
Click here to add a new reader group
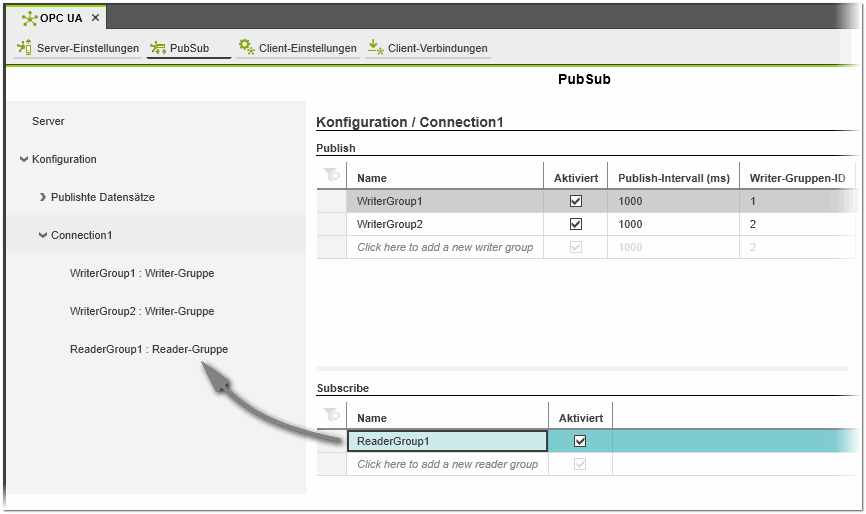coord(447,464)
